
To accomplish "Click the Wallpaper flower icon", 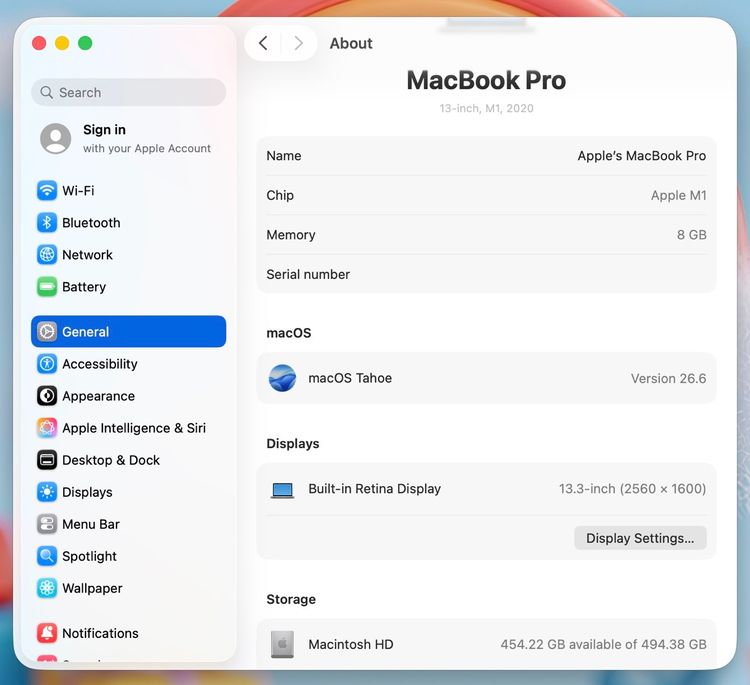I will pyautogui.click(x=47, y=588).
